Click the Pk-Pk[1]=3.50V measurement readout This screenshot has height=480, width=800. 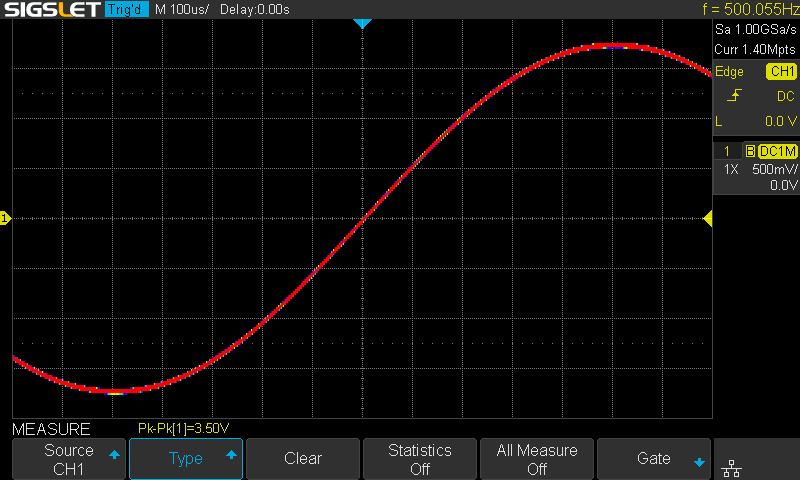(184, 428)
